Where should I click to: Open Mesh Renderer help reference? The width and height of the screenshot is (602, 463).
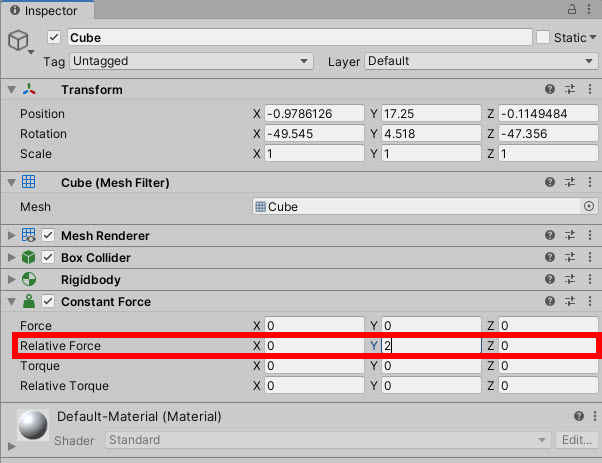pyautogui.click(x=550, y=235)
